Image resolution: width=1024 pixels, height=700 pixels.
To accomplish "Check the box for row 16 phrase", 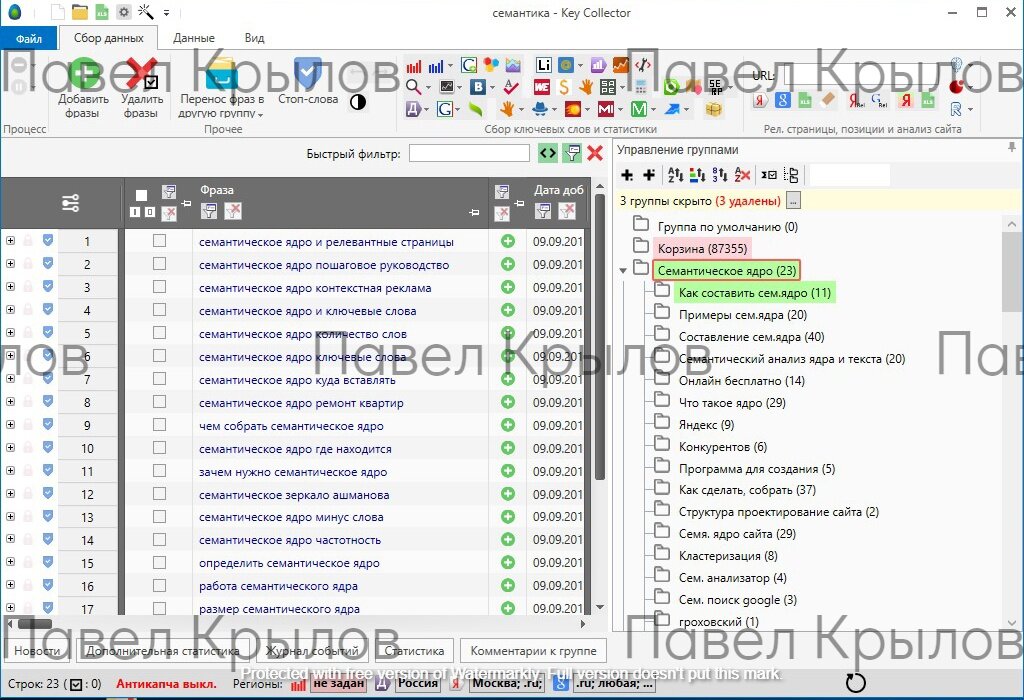I will (x=159, y=586).
